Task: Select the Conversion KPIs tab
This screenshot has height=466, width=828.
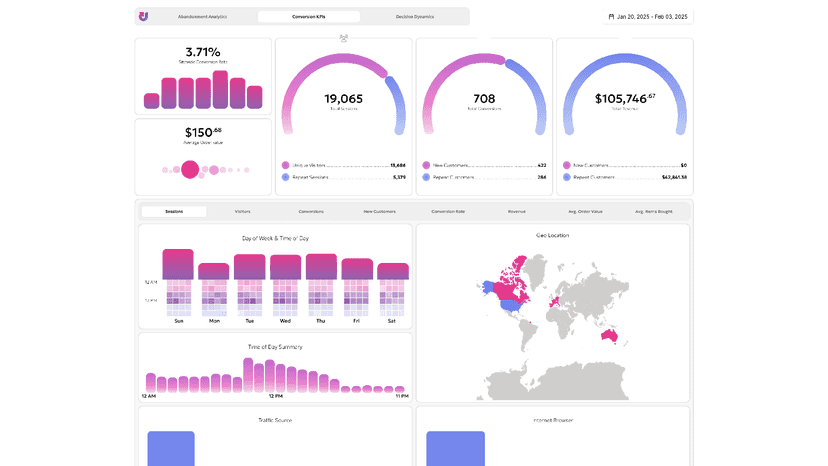Action: pyautogui.click(x=309, y=17)
